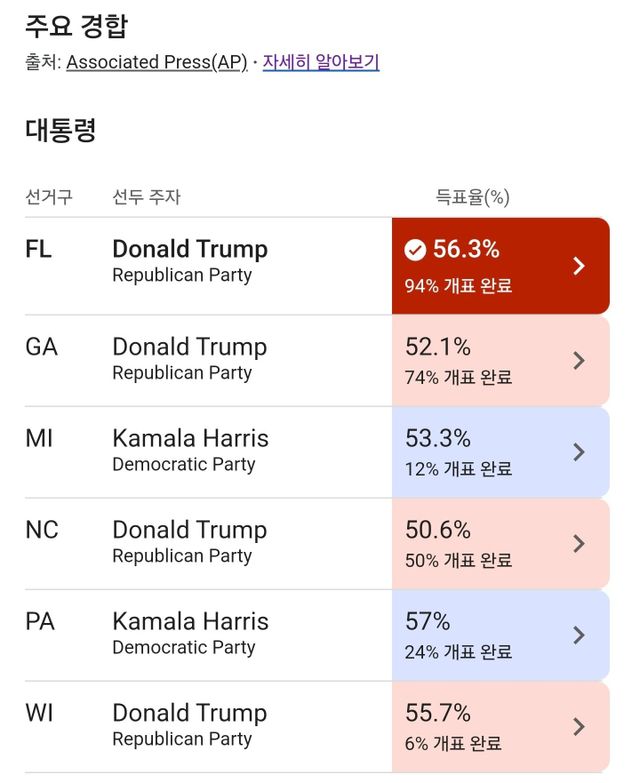The height and width of the screenshot is (783, 640).
Task: Open the Associated Press(AP) source link
Action: 156,62
